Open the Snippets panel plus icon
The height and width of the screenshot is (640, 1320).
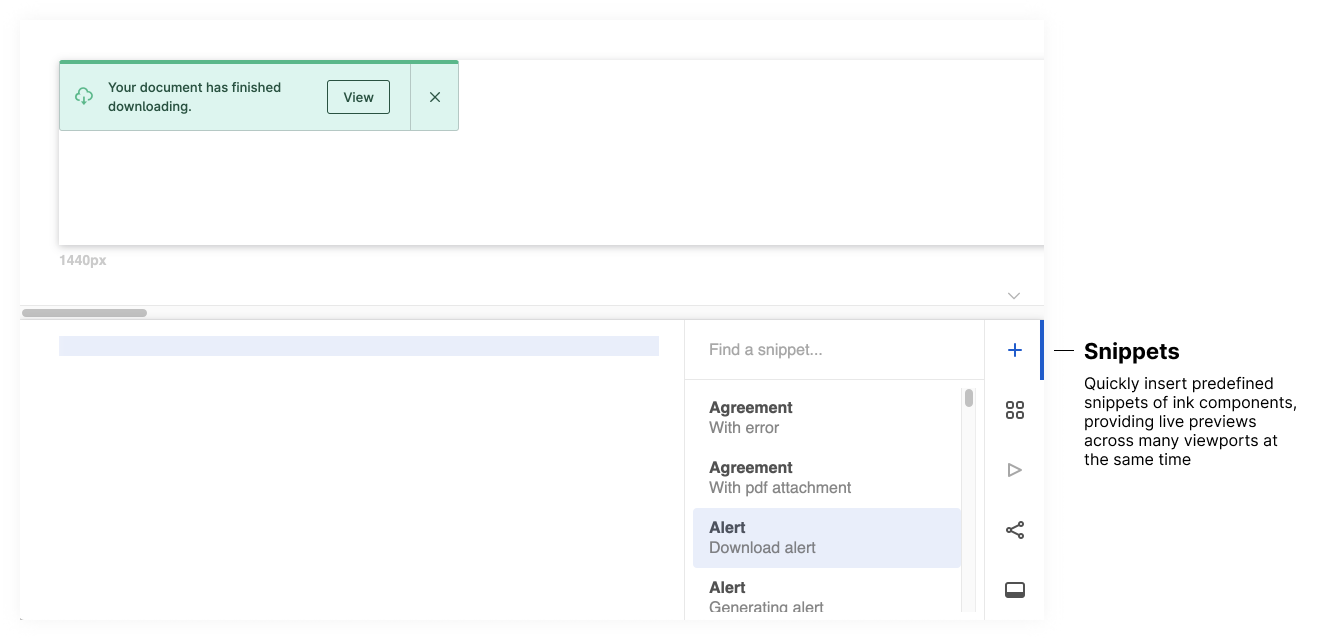tap(1014, 350)
